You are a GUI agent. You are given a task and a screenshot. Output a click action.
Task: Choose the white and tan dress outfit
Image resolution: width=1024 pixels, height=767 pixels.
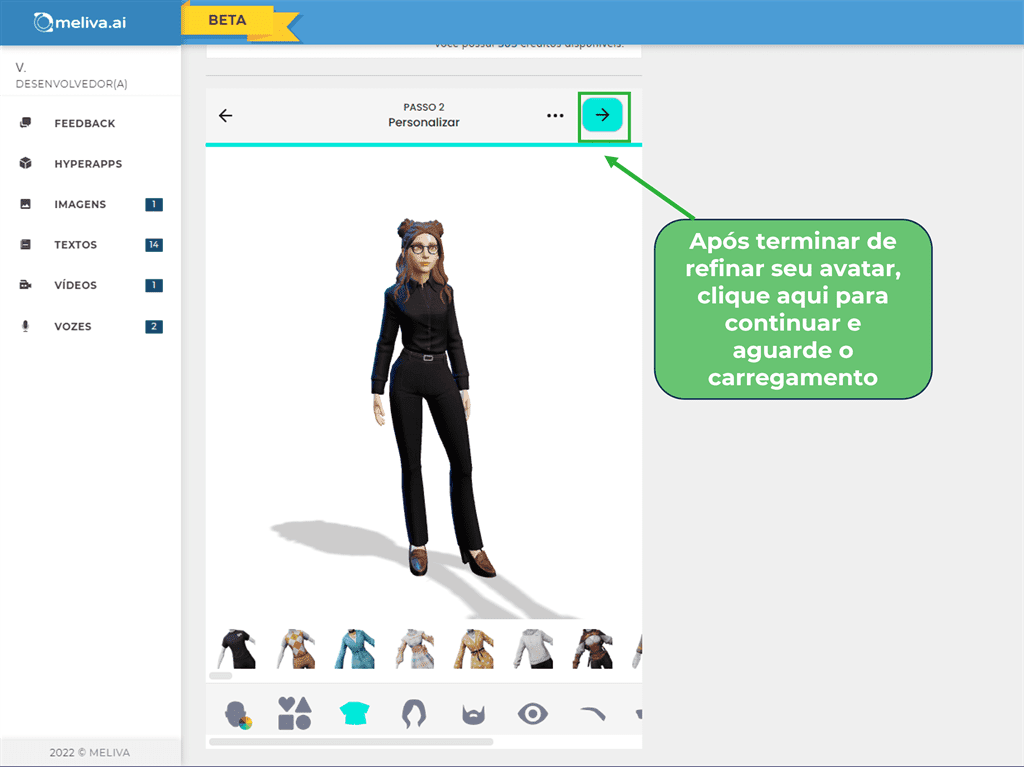[x=415, y=649]
